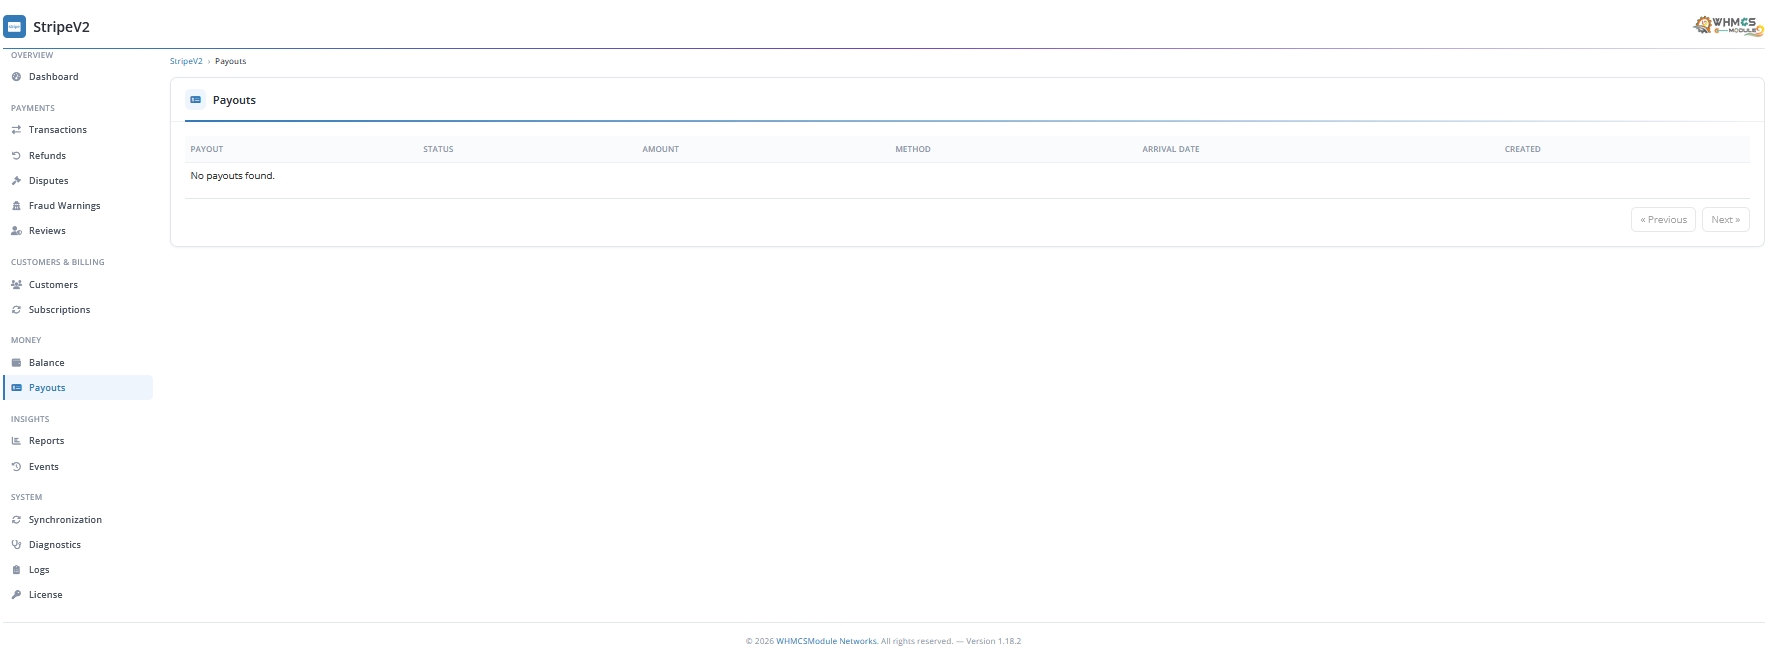
Task: Click the « Previous pagination button
Action: 1663,220
